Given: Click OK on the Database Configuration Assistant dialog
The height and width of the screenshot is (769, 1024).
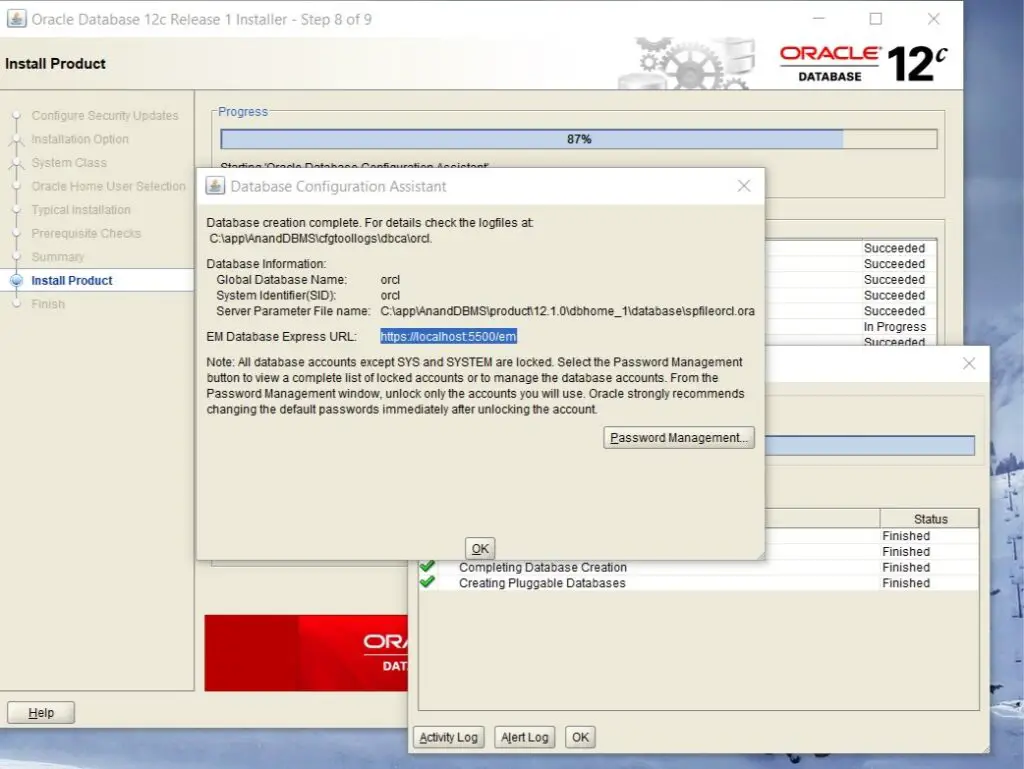Looking at the screenshot, I should pyautogui.click(x=479, y=548).
